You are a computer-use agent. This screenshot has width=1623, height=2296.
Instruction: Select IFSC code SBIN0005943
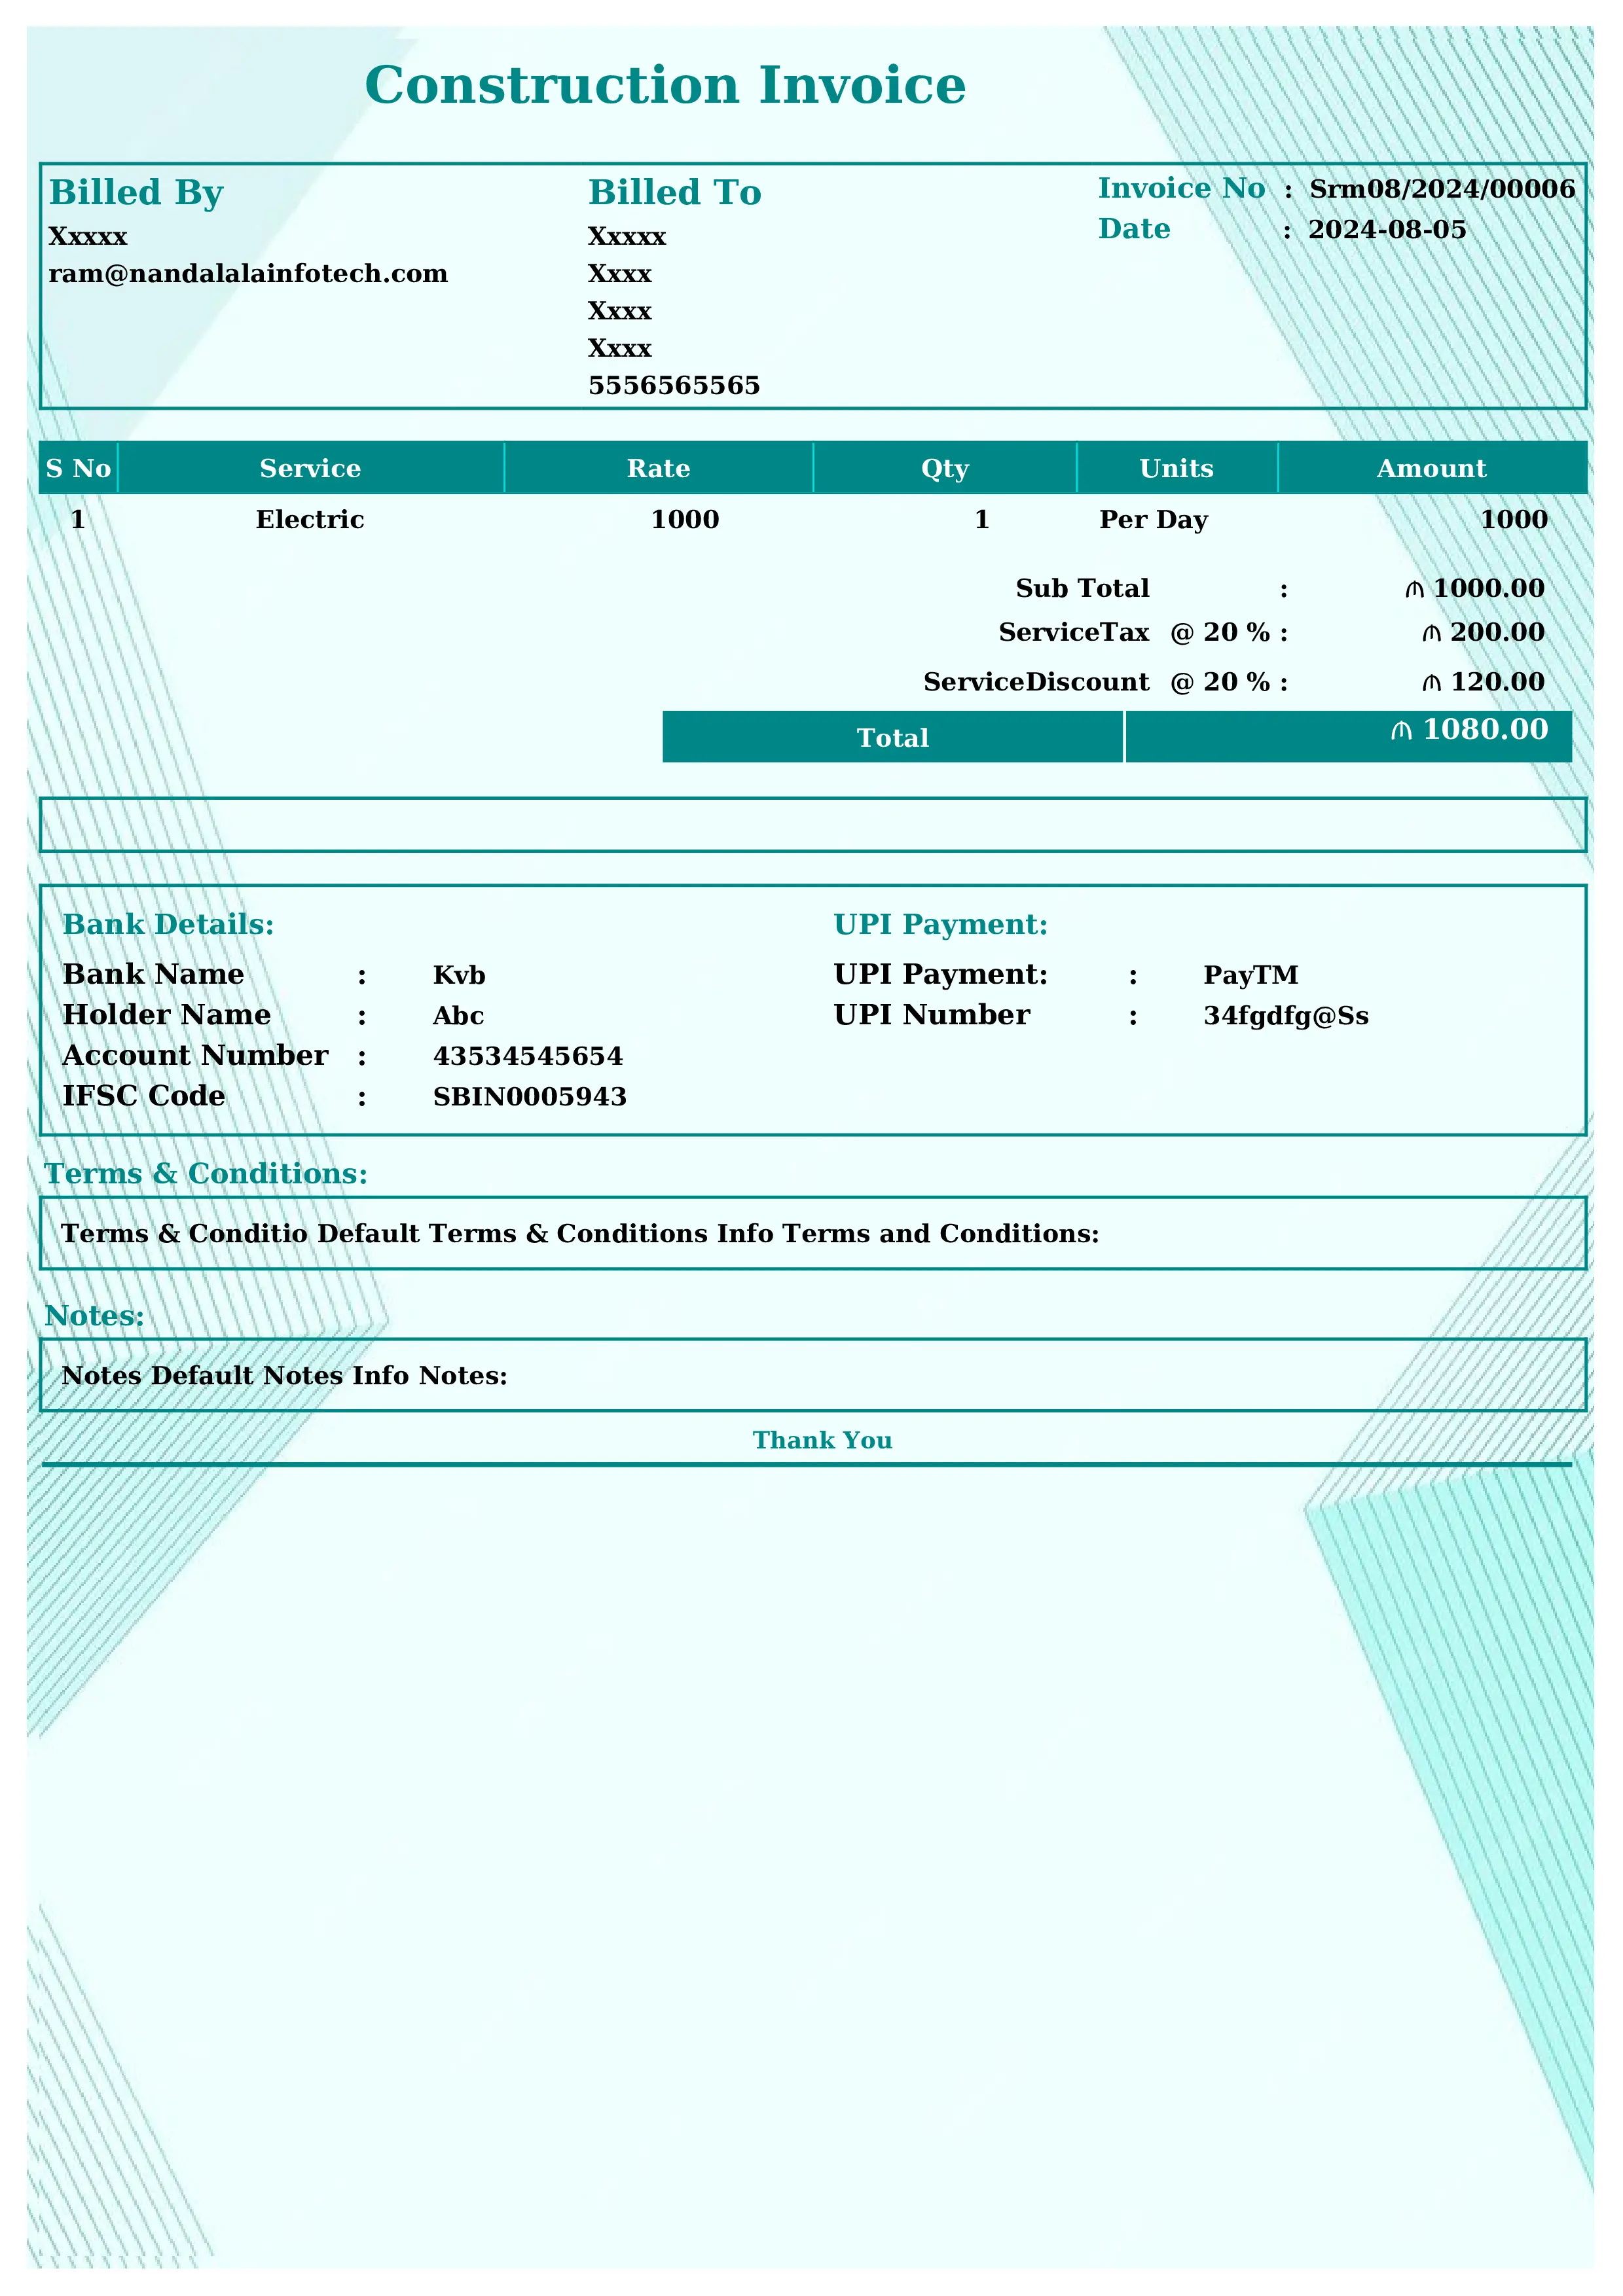pyautogui.click(x=530, y=1098)
